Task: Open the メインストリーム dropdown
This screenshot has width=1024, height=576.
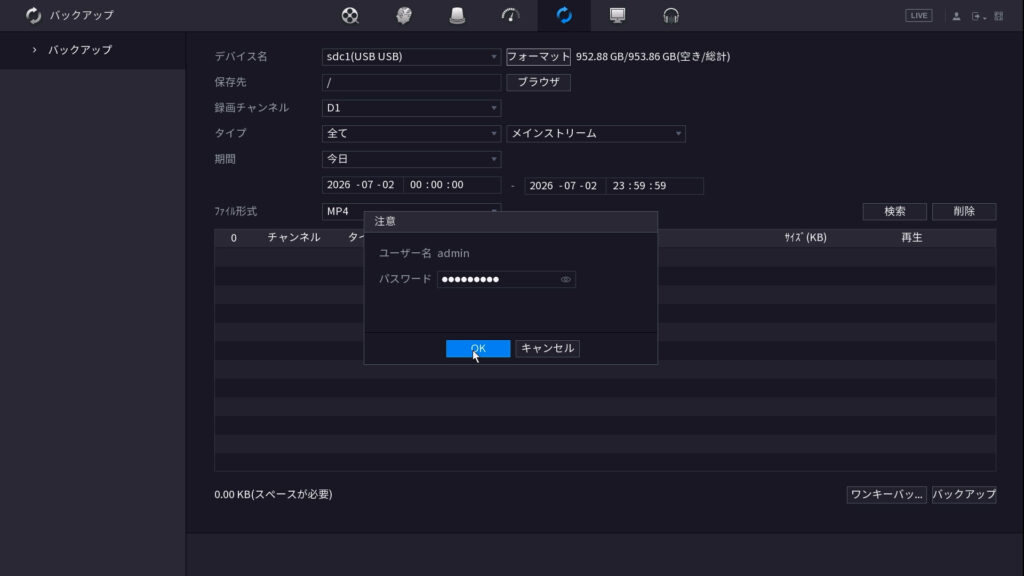Action: (x=596, y=133)
